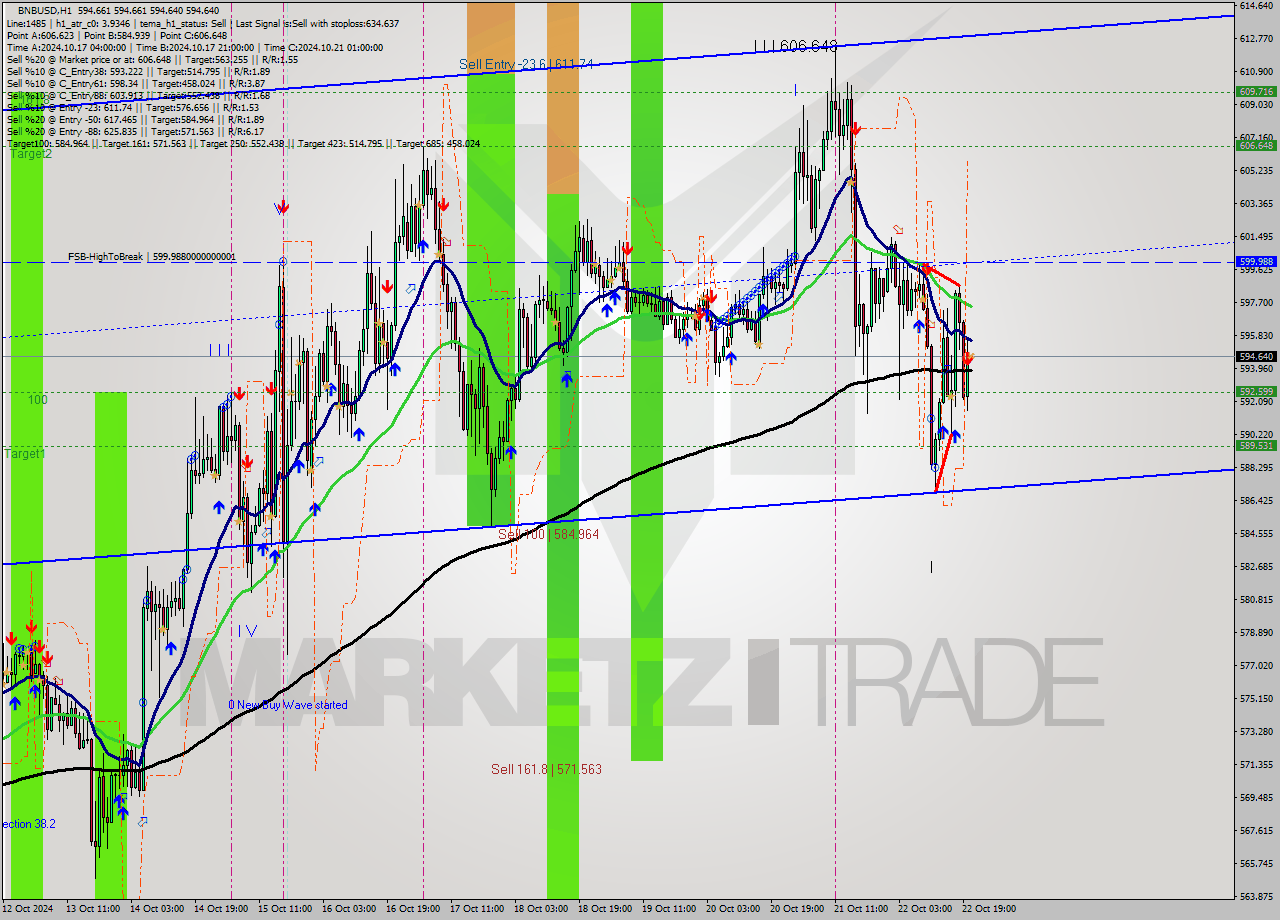Select the 'Sell 161.8 | 571.563' label

click(546, 769)
